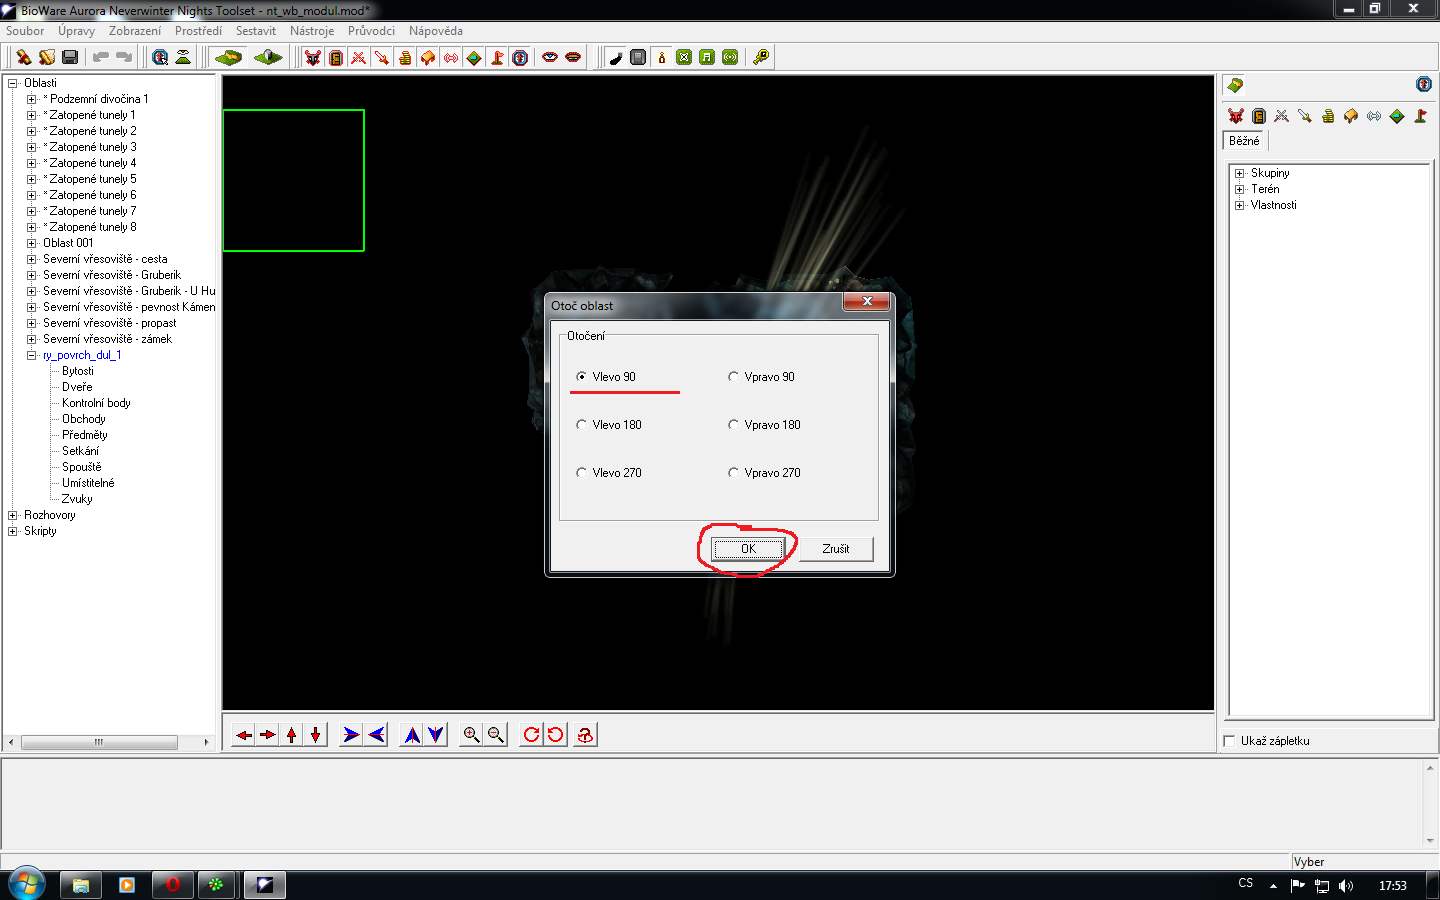
Task: Cancel the dialog with 'Zrušit'
Action: (835, 549)
